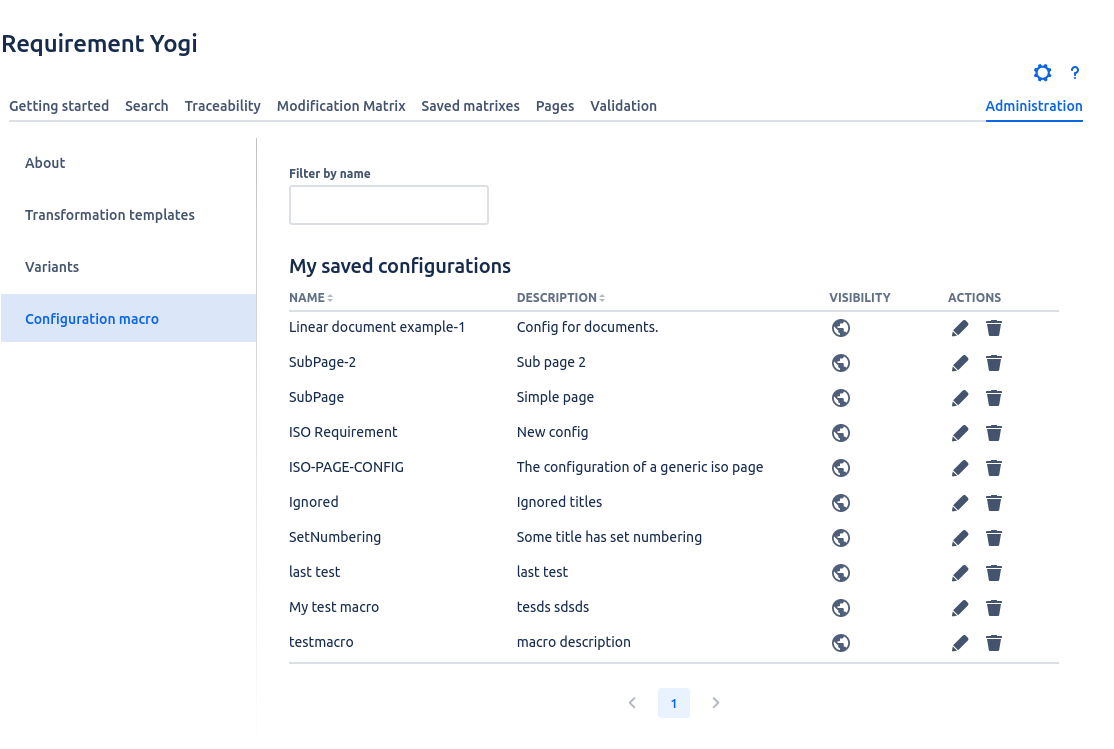Toggle visibility globe for SubPage

coord(841,398)
